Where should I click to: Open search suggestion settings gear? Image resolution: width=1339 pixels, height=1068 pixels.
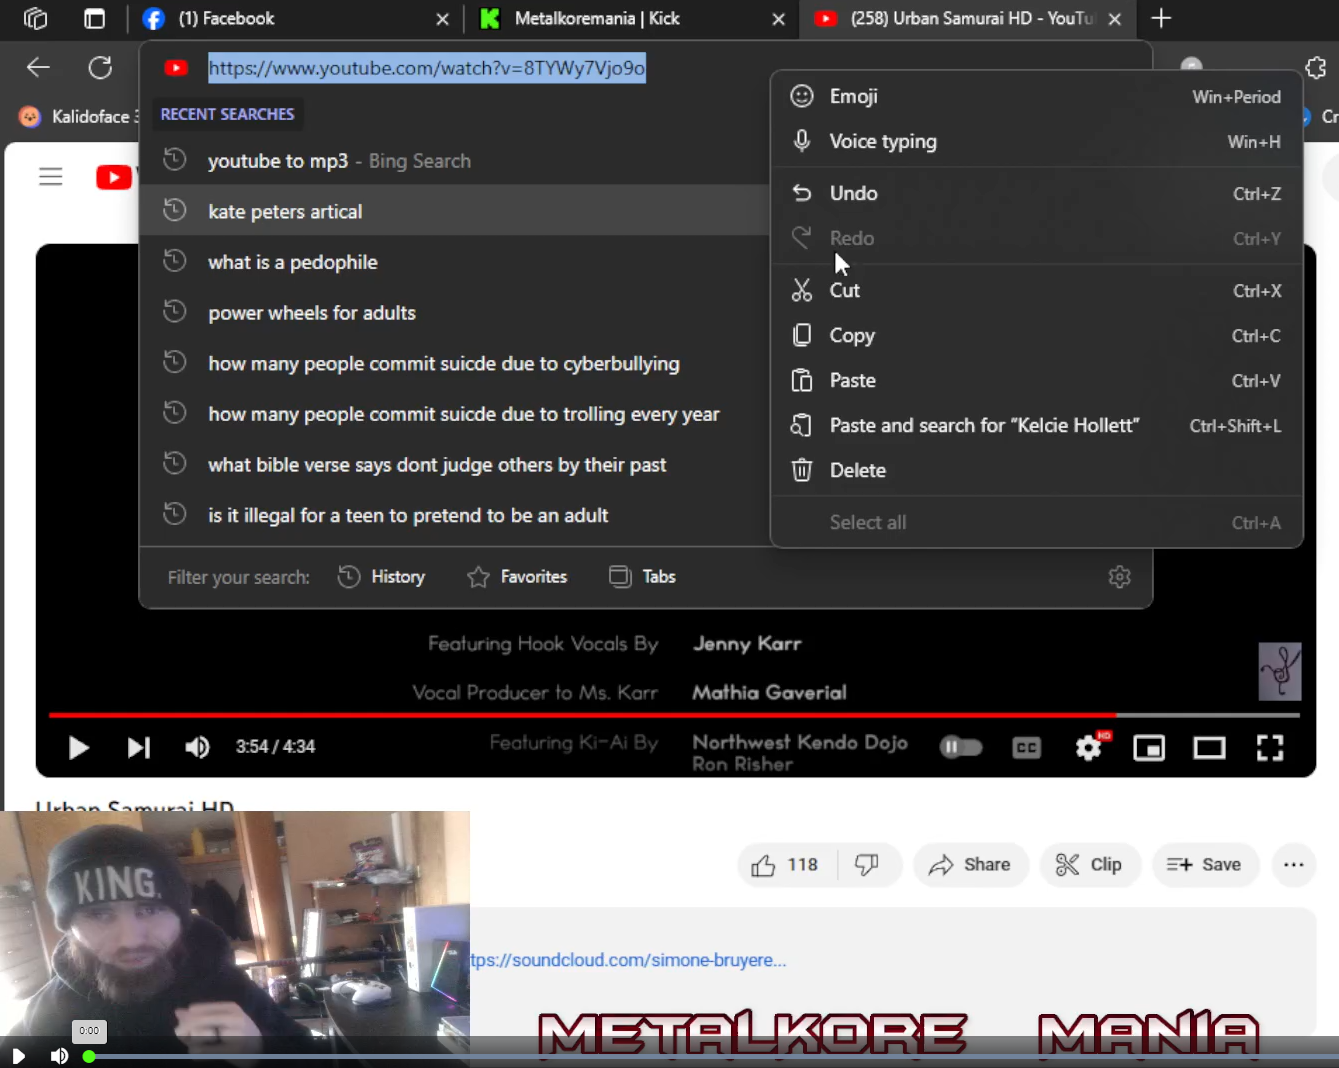1120,577
